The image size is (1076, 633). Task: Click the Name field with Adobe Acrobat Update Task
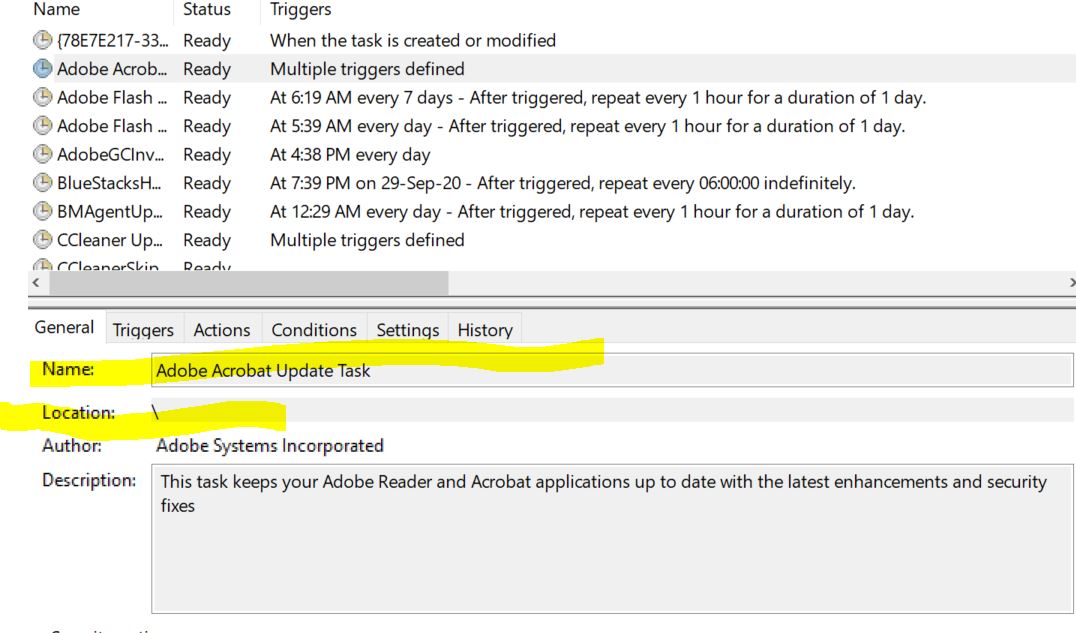tap(612, 370)
